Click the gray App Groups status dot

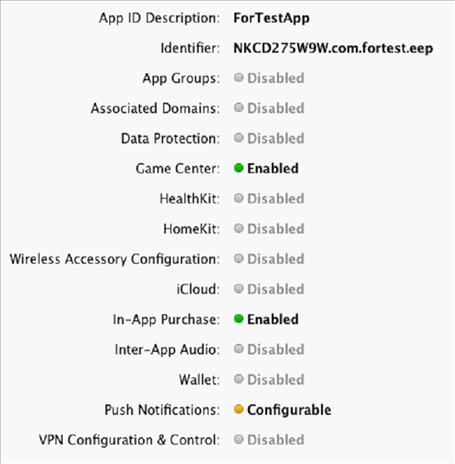click(x=239, y=78)
